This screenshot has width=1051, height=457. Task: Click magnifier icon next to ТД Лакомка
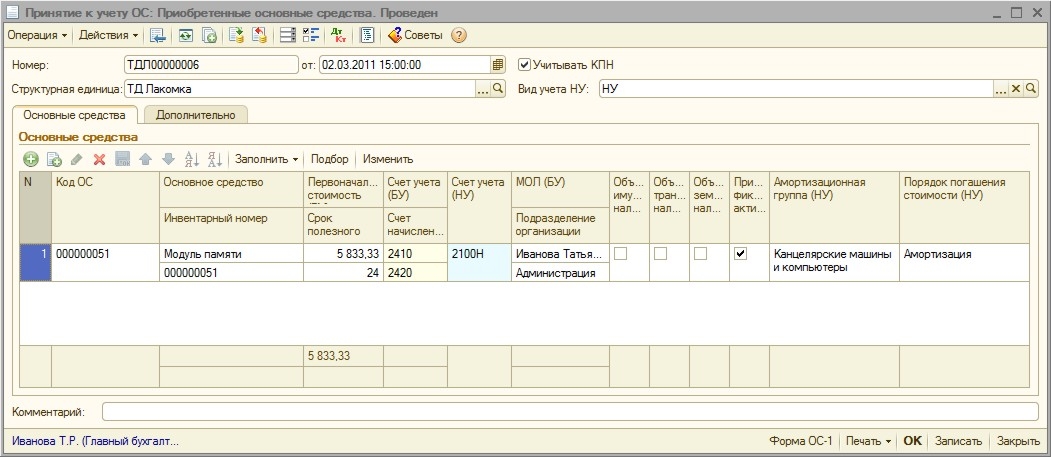500,89
